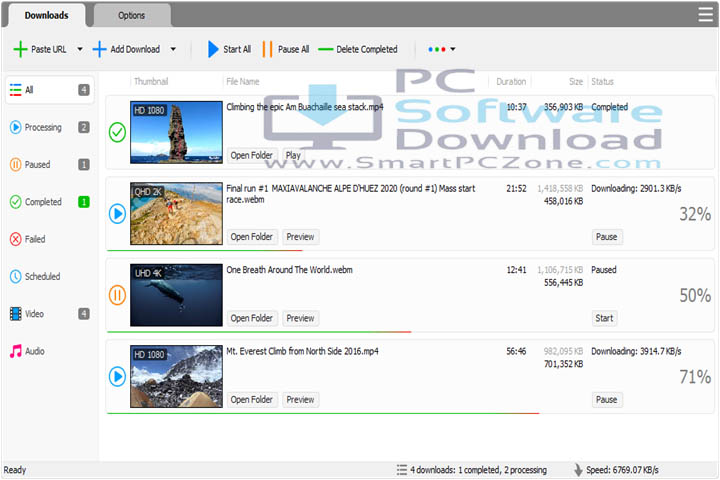Click completed checkmark icon of Am Buachaille download
This screenshot has width=720, height=480.
click(x=117, y=132)
